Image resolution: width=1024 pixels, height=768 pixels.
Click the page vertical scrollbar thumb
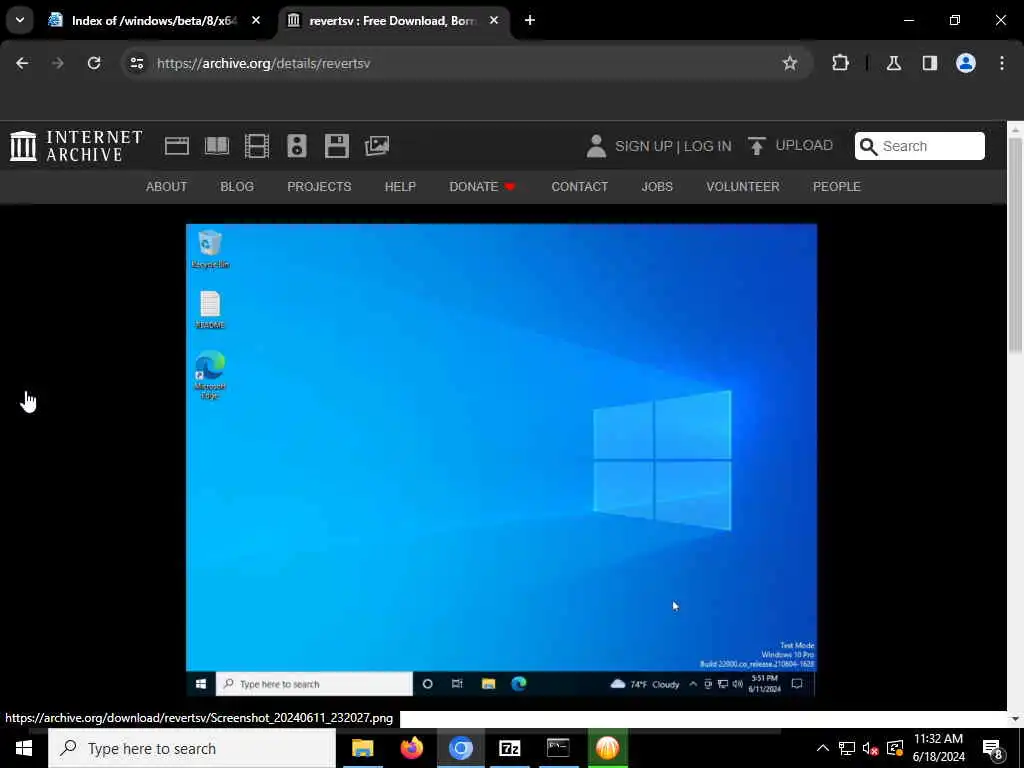point(1015,245)
